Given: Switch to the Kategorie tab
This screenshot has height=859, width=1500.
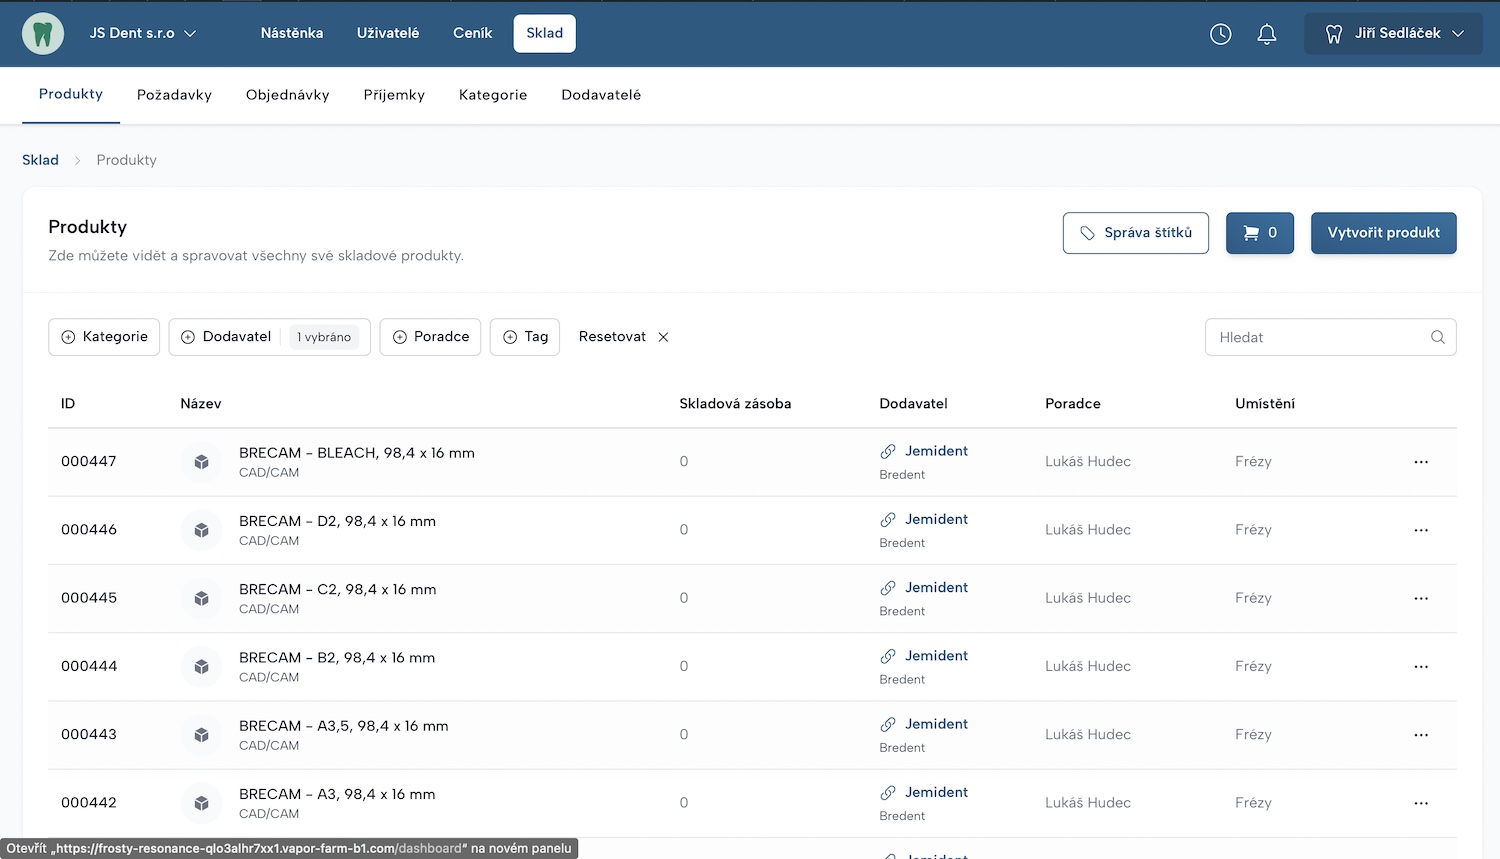Looking at the screenshot, I should (493, 95).
